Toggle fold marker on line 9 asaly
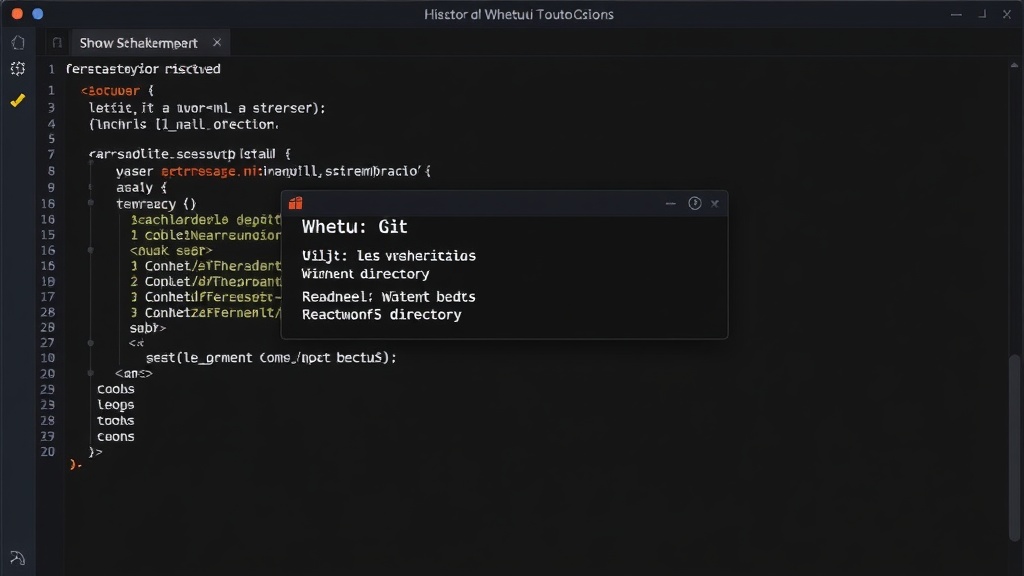The width and height of the screenshot is (1024, 576). pos(91,187)
